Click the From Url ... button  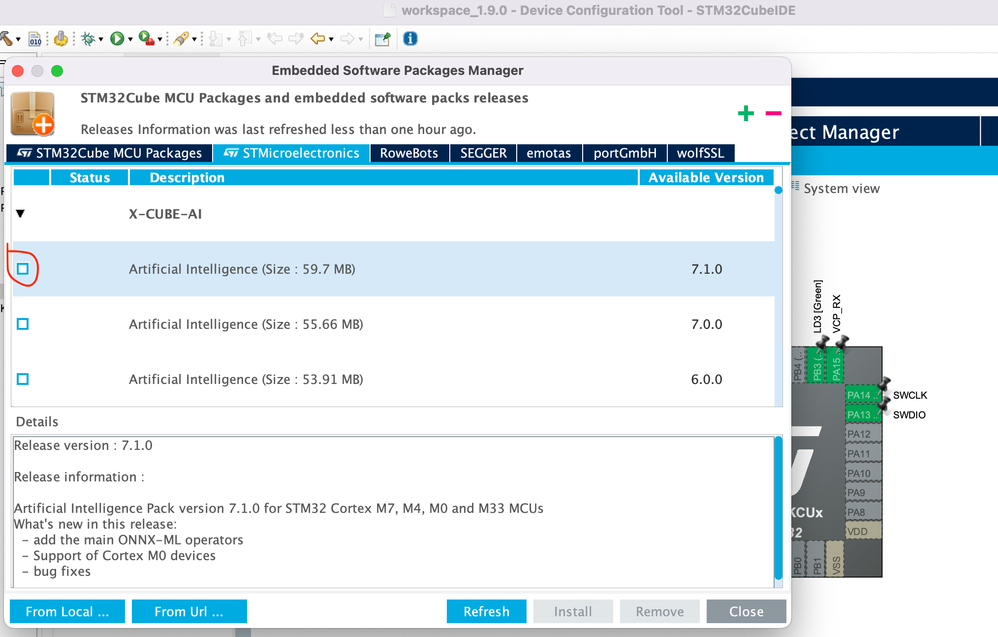(189, 612)
